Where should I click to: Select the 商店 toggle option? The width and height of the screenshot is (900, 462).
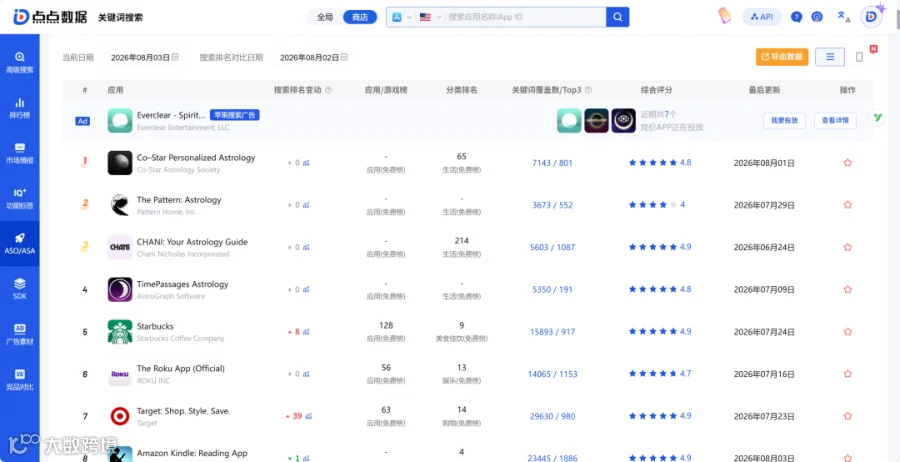coord(360,17)
